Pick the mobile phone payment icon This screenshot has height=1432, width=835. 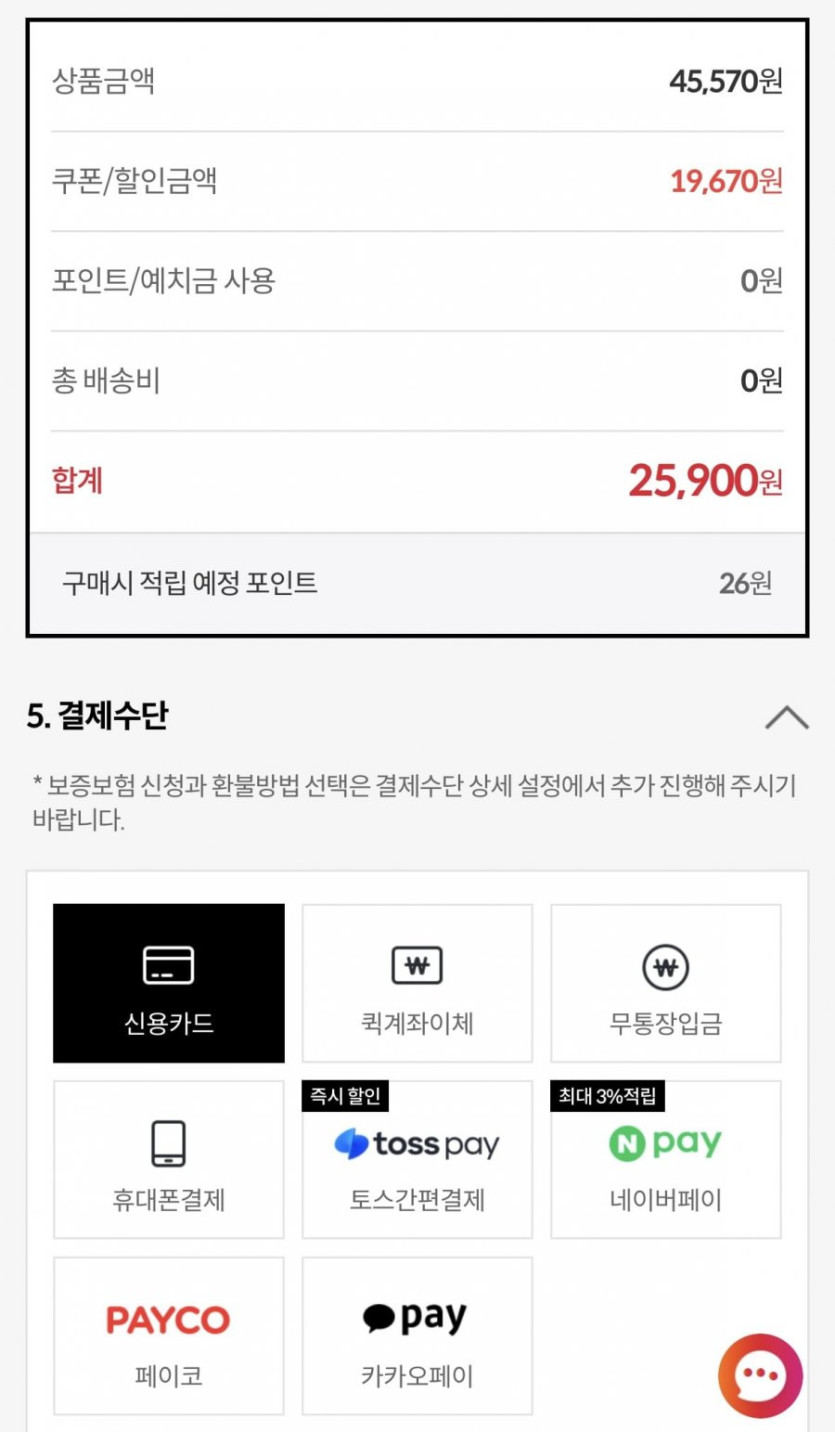(168, 1143)
